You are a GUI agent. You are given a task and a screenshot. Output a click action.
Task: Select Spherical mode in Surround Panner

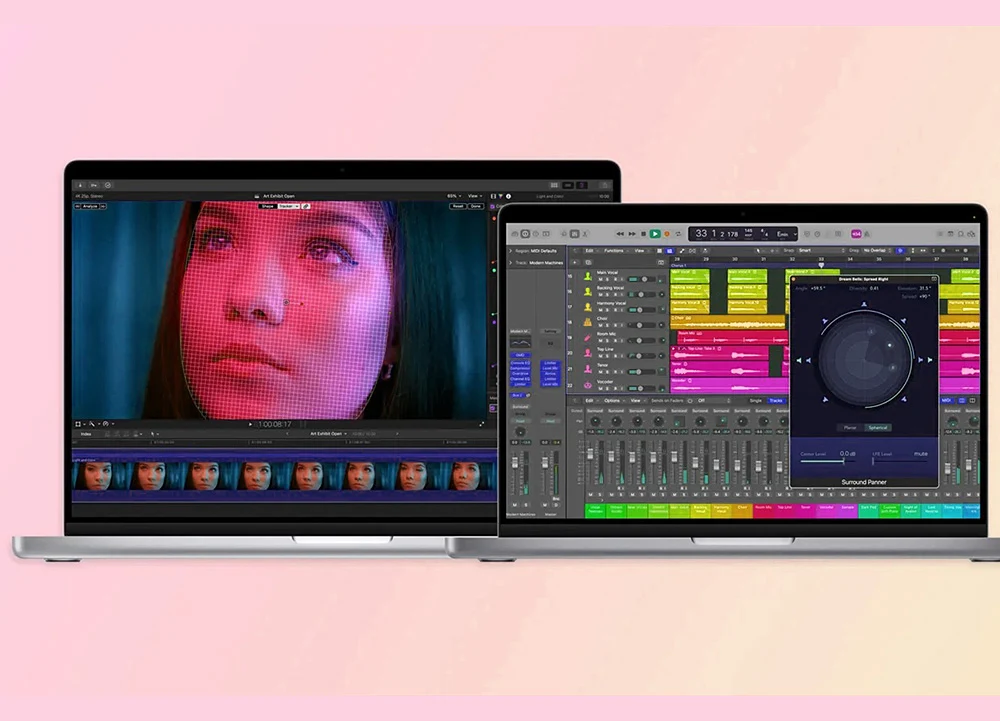click(878, 427)
